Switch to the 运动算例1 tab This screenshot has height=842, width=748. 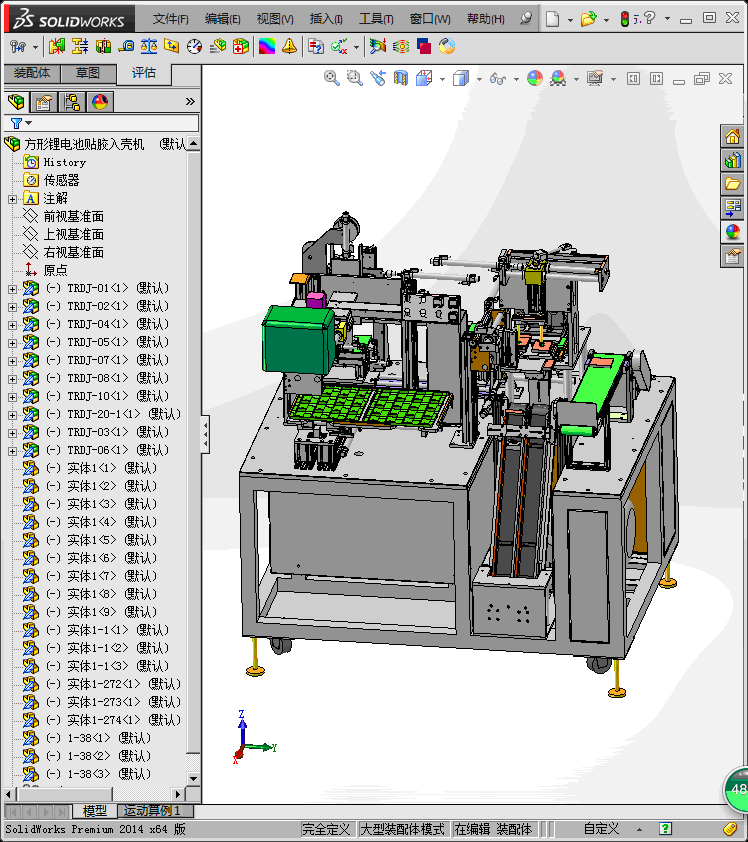[151, 810]
